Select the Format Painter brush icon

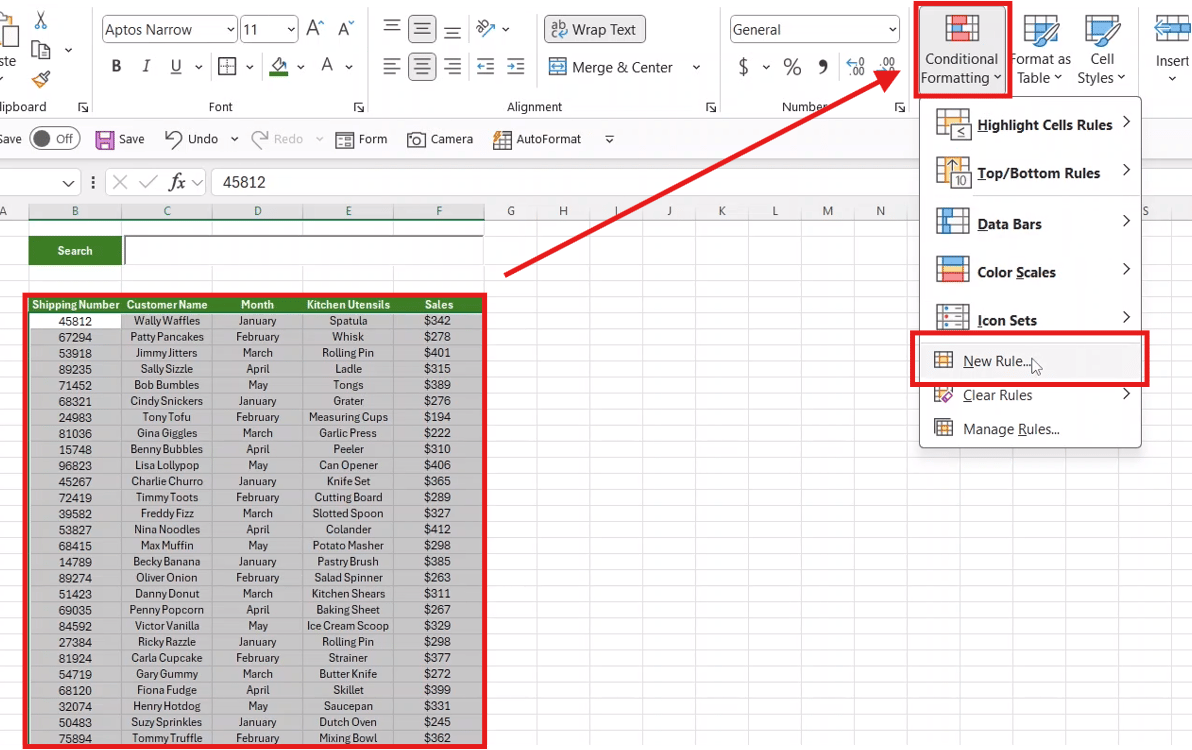tap(41, 78)
